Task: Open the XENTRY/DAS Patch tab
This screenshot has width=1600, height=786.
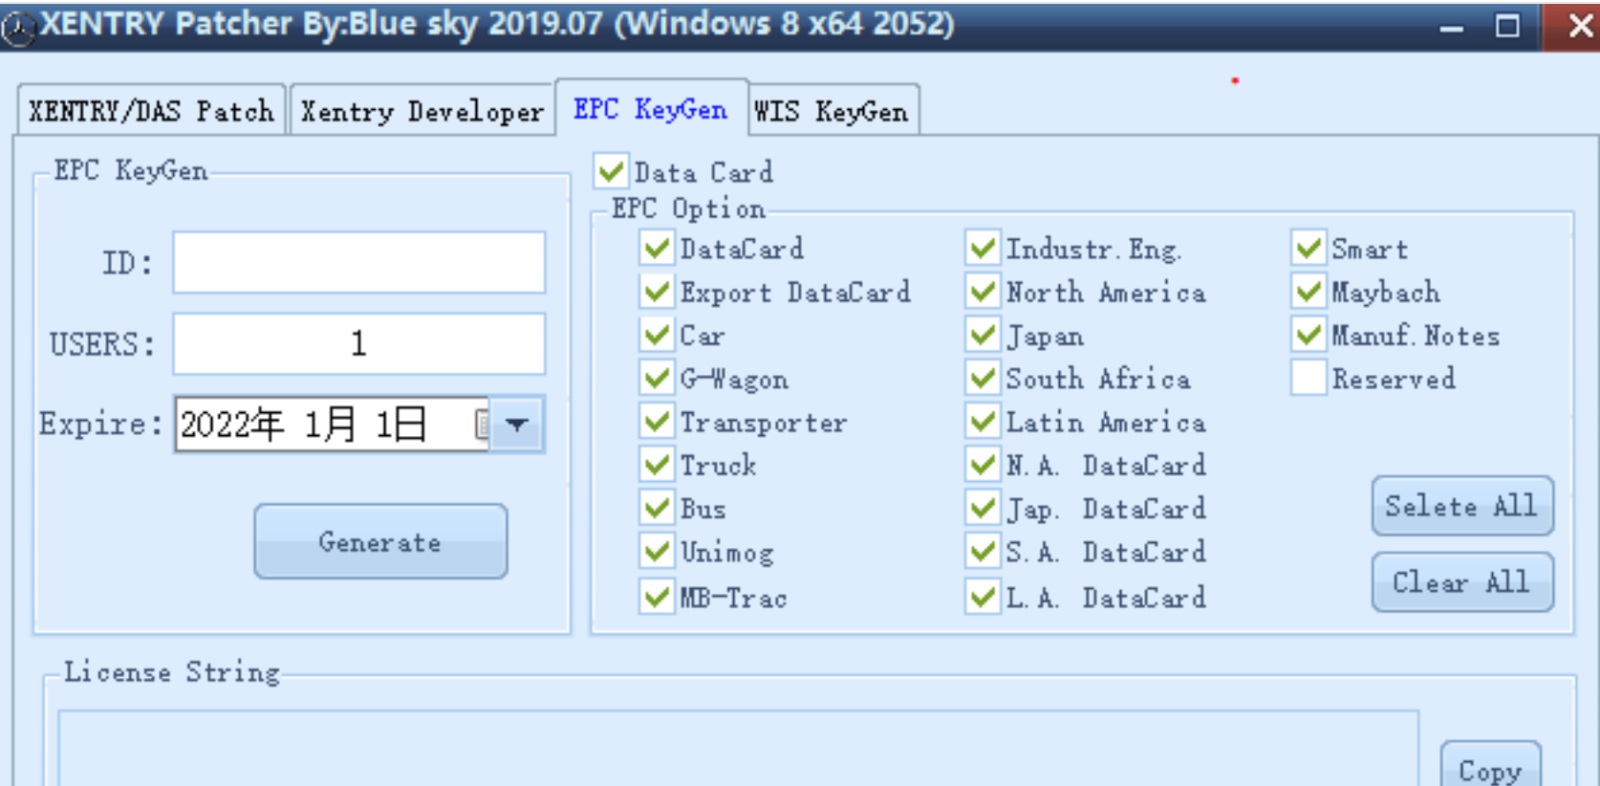Action: click(151, 110)
